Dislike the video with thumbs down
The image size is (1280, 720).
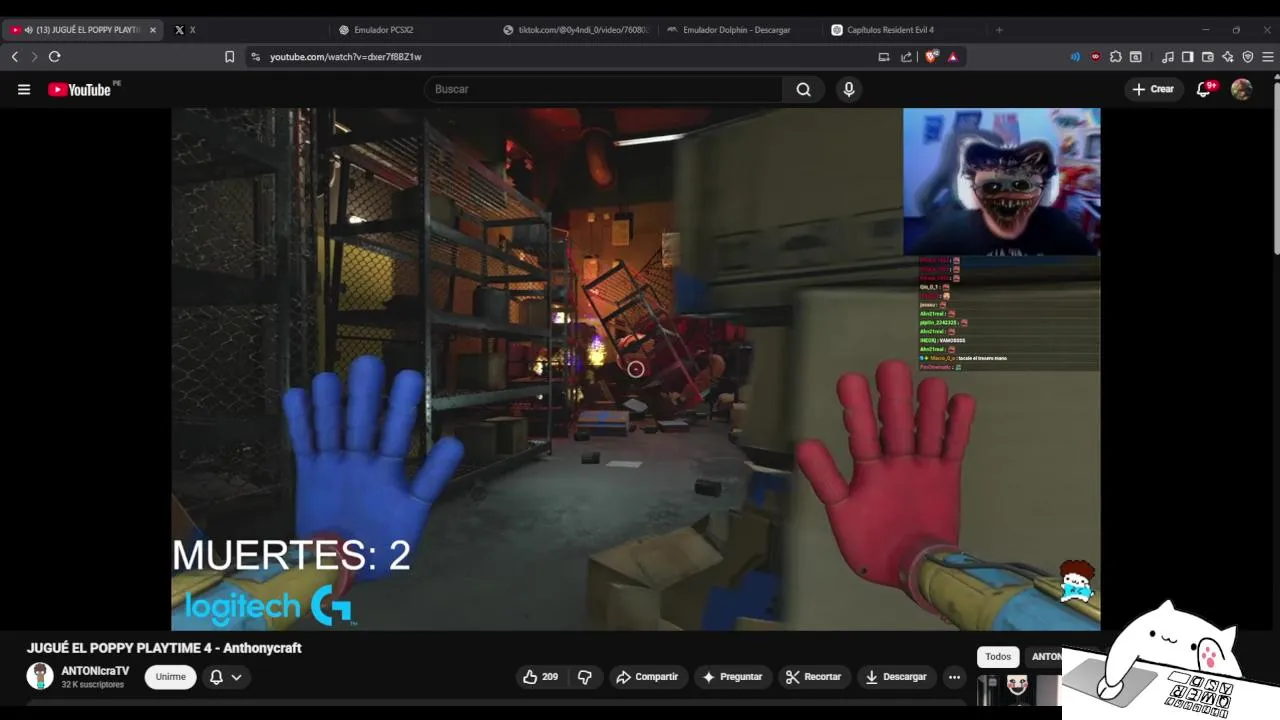click(x=585, y=677)
